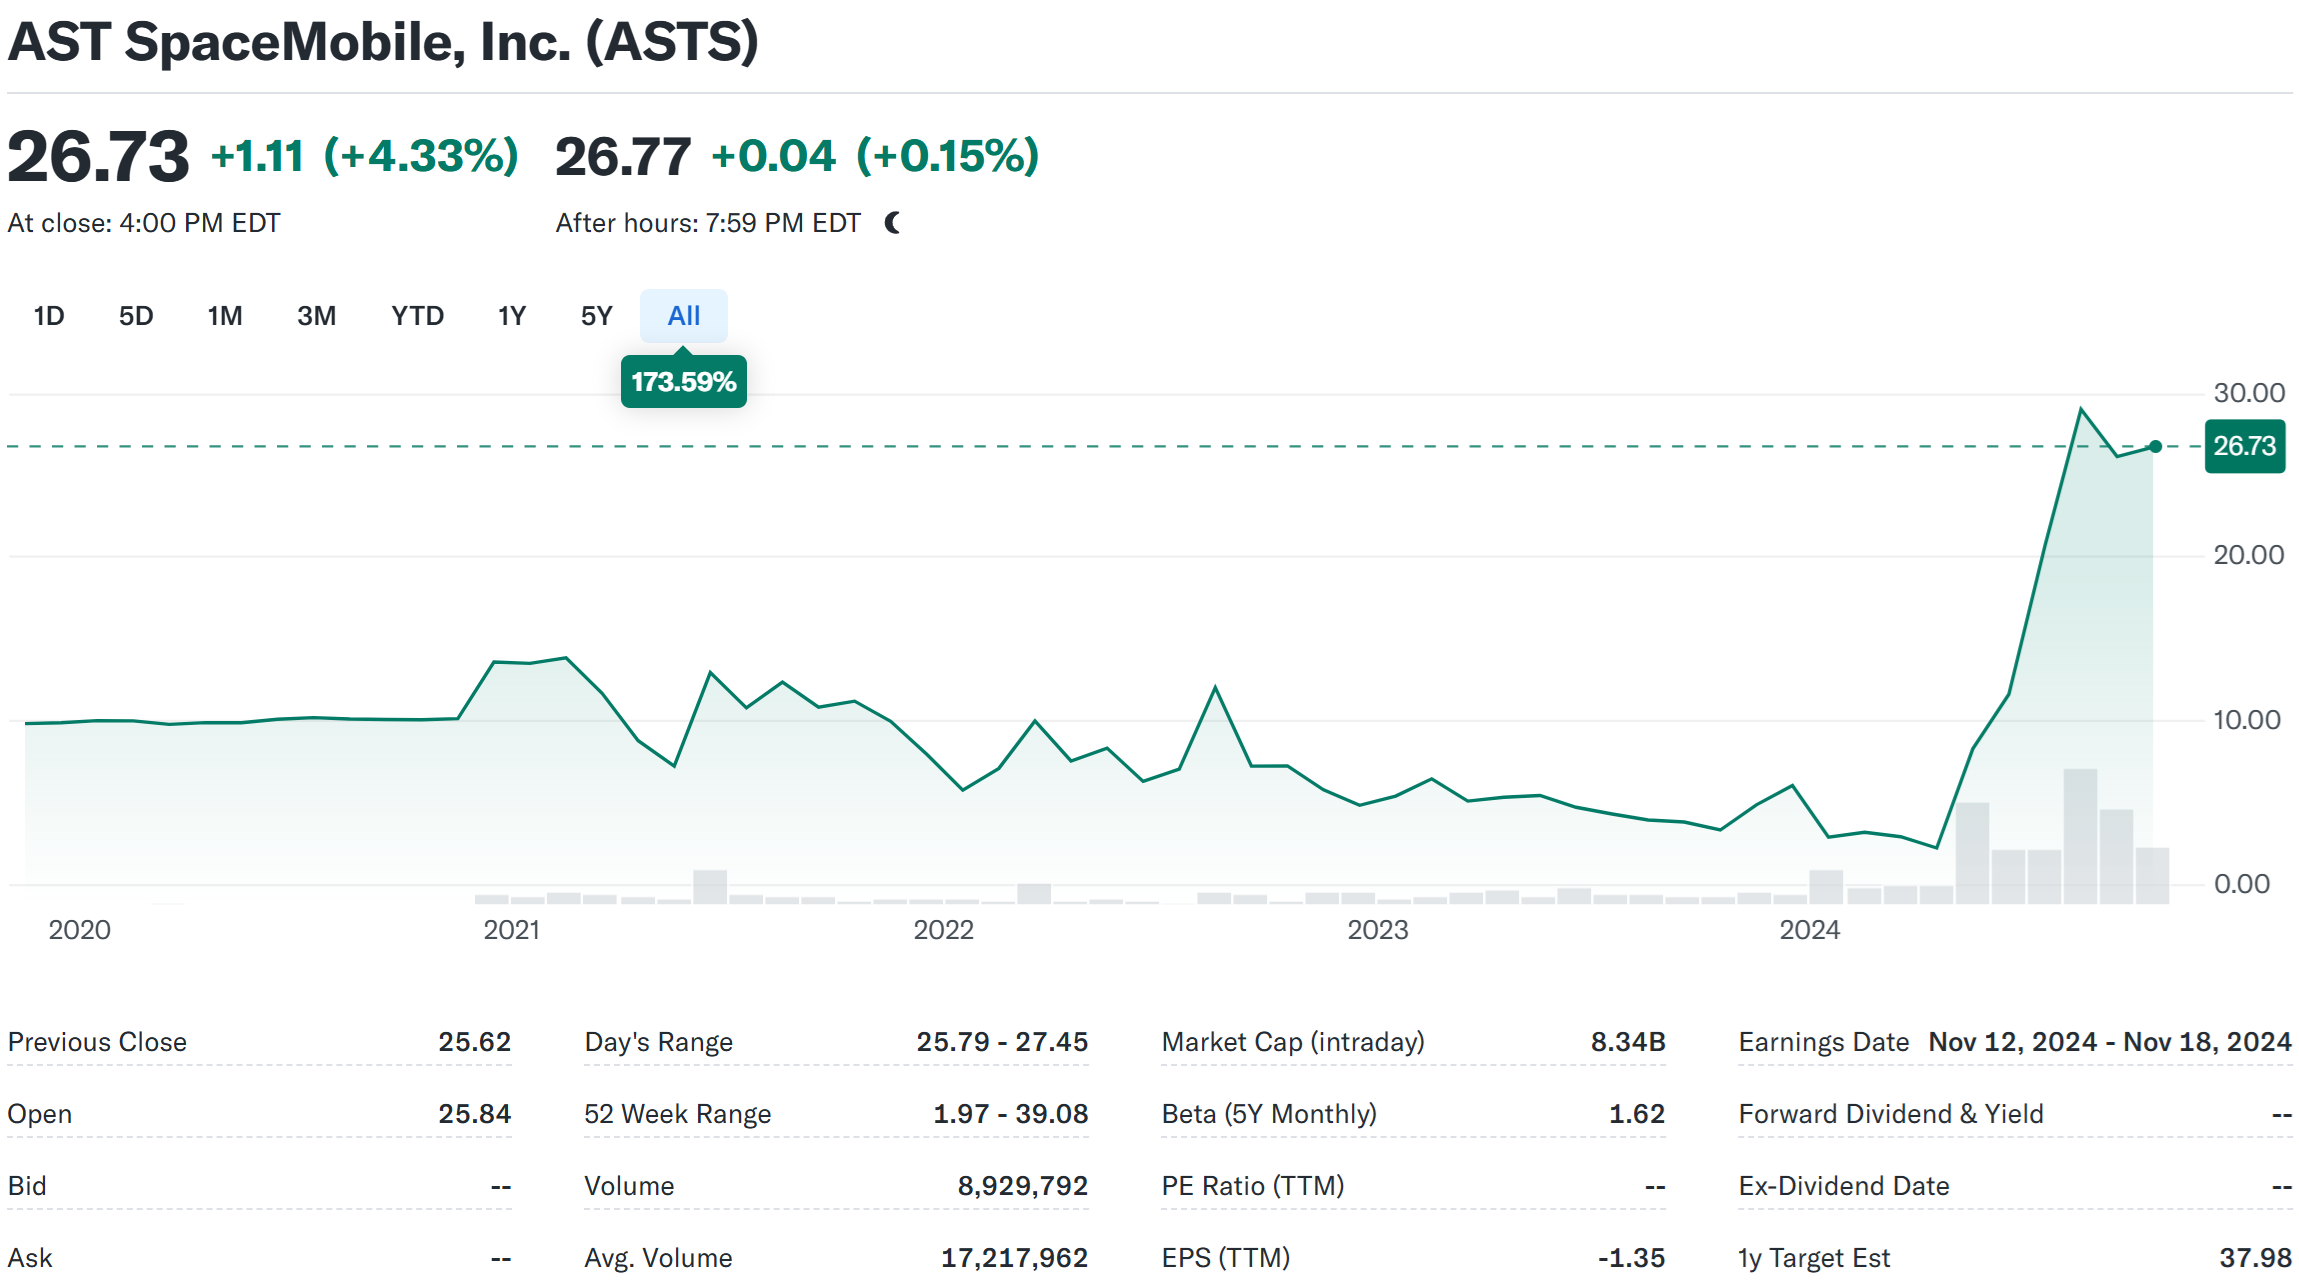Screen dimensions: 2299x1280
Task: Click the Previous Close label
Action: pos(97,1042)
